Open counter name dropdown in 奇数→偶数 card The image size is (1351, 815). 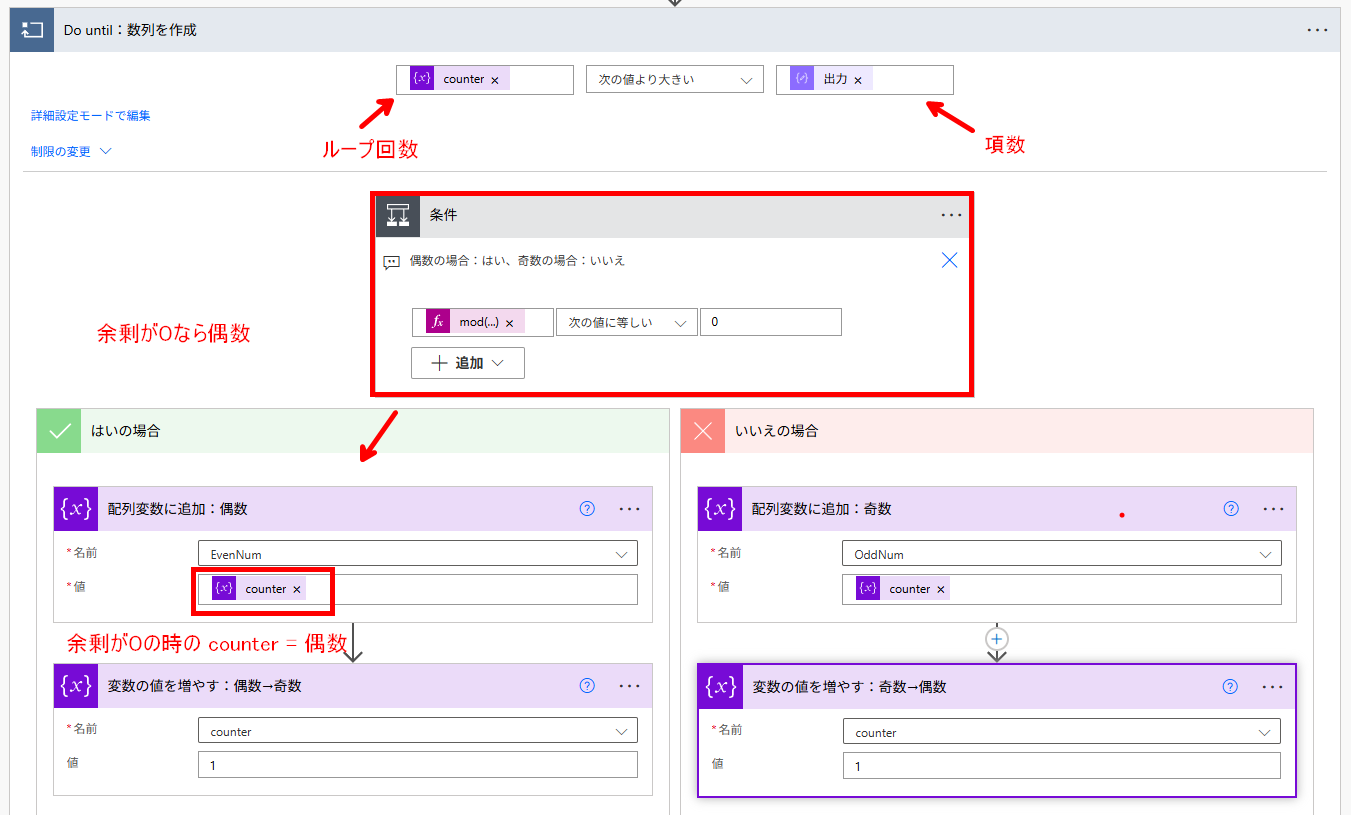1062,732
